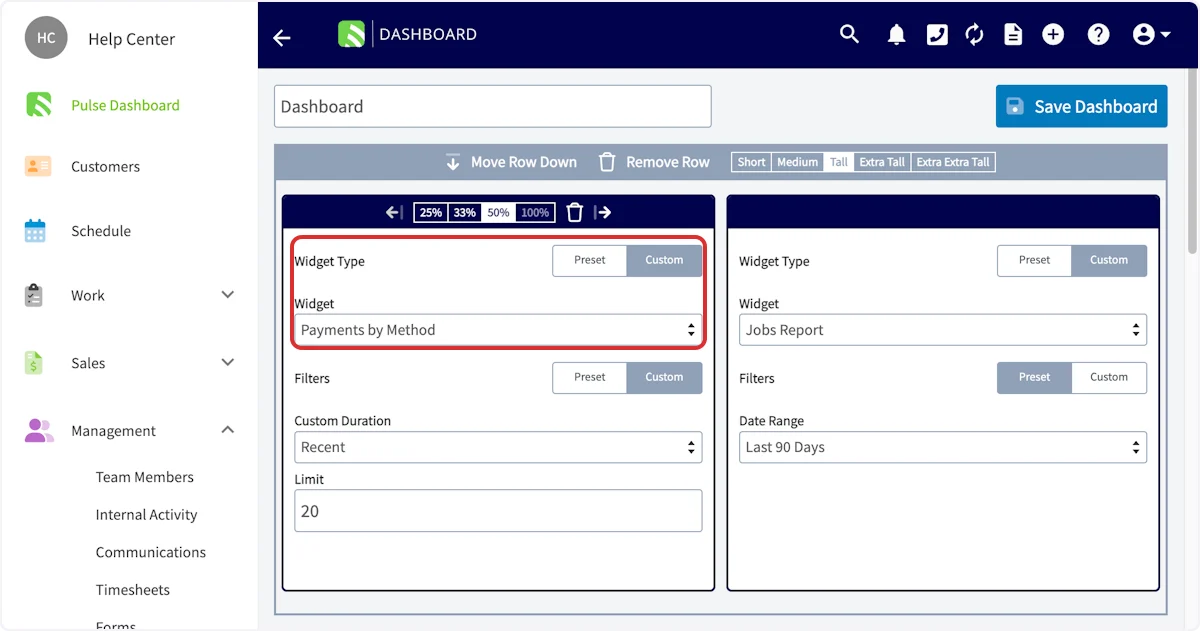Open search with the magnifier icon

[x=849, y=34]
